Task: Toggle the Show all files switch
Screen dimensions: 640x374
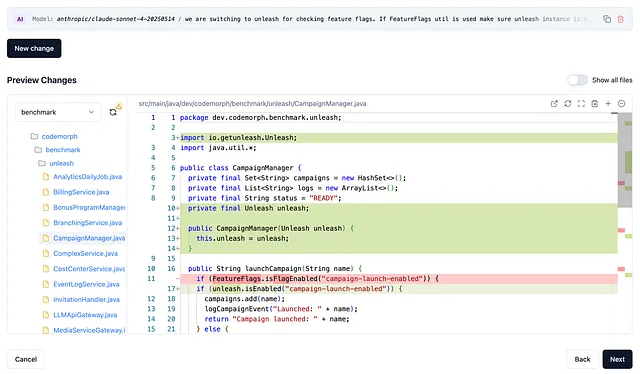Action: (x=578, y=80)
